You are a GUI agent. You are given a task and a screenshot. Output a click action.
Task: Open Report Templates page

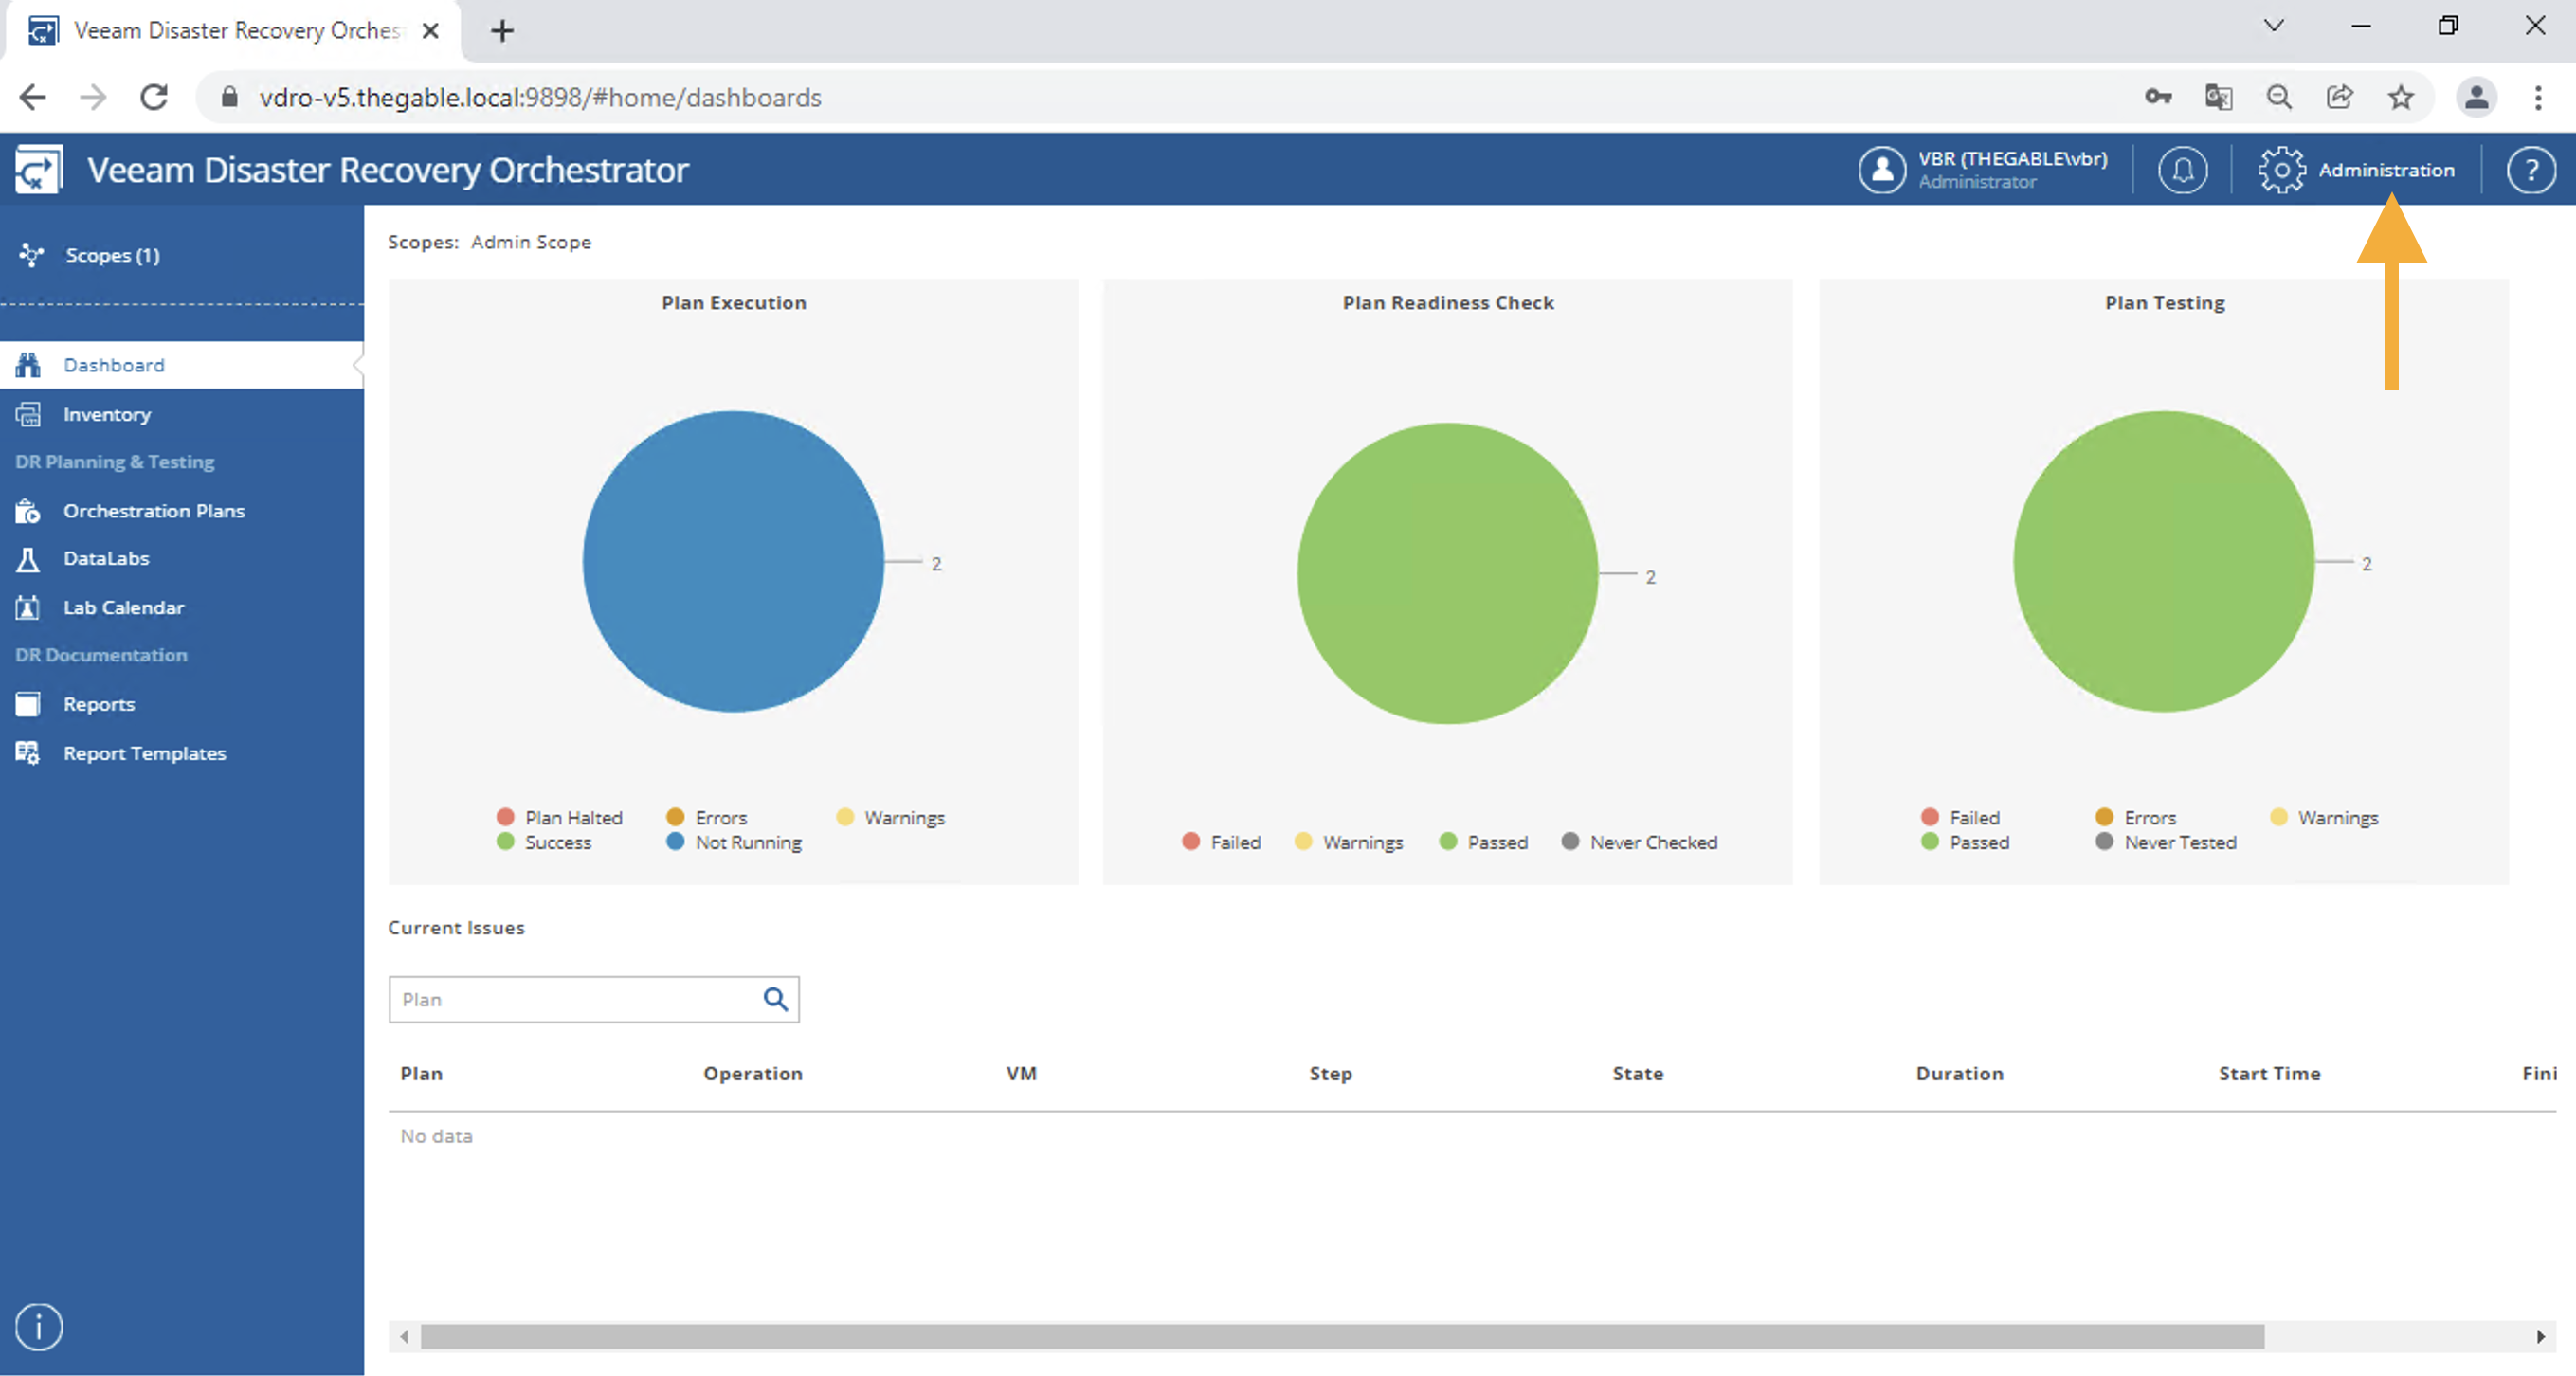pyautogui.click(x=145, y=753)
